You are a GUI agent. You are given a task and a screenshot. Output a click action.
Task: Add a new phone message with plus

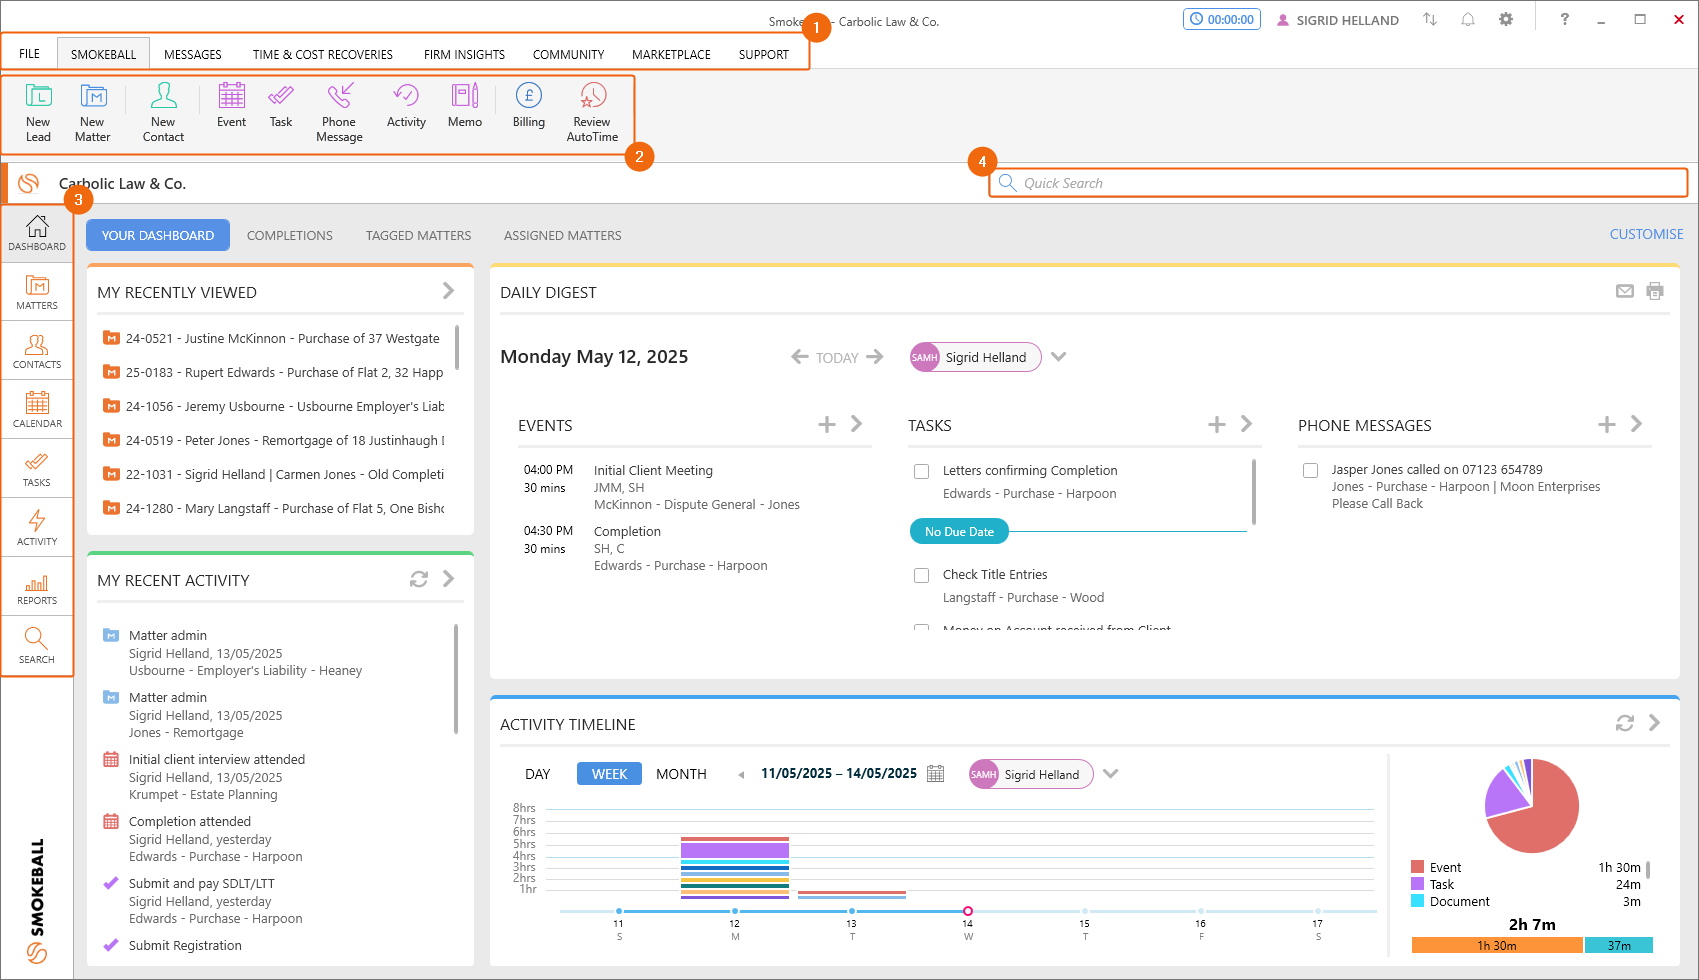pos(1607,424)
